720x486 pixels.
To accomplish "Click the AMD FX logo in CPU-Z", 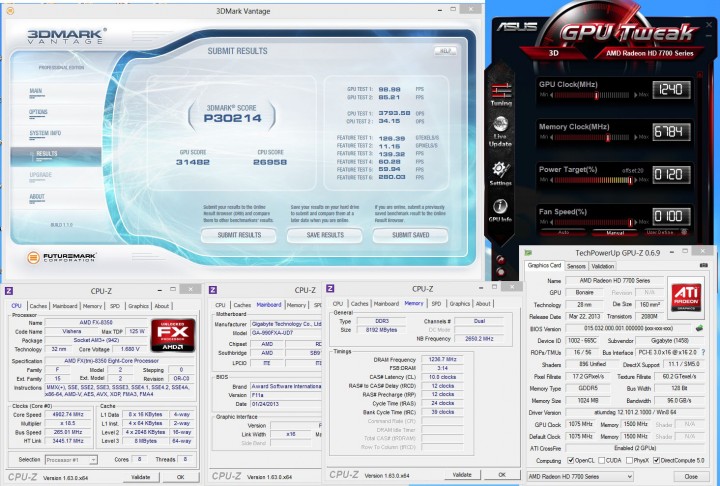I will (x=173, y=335).
